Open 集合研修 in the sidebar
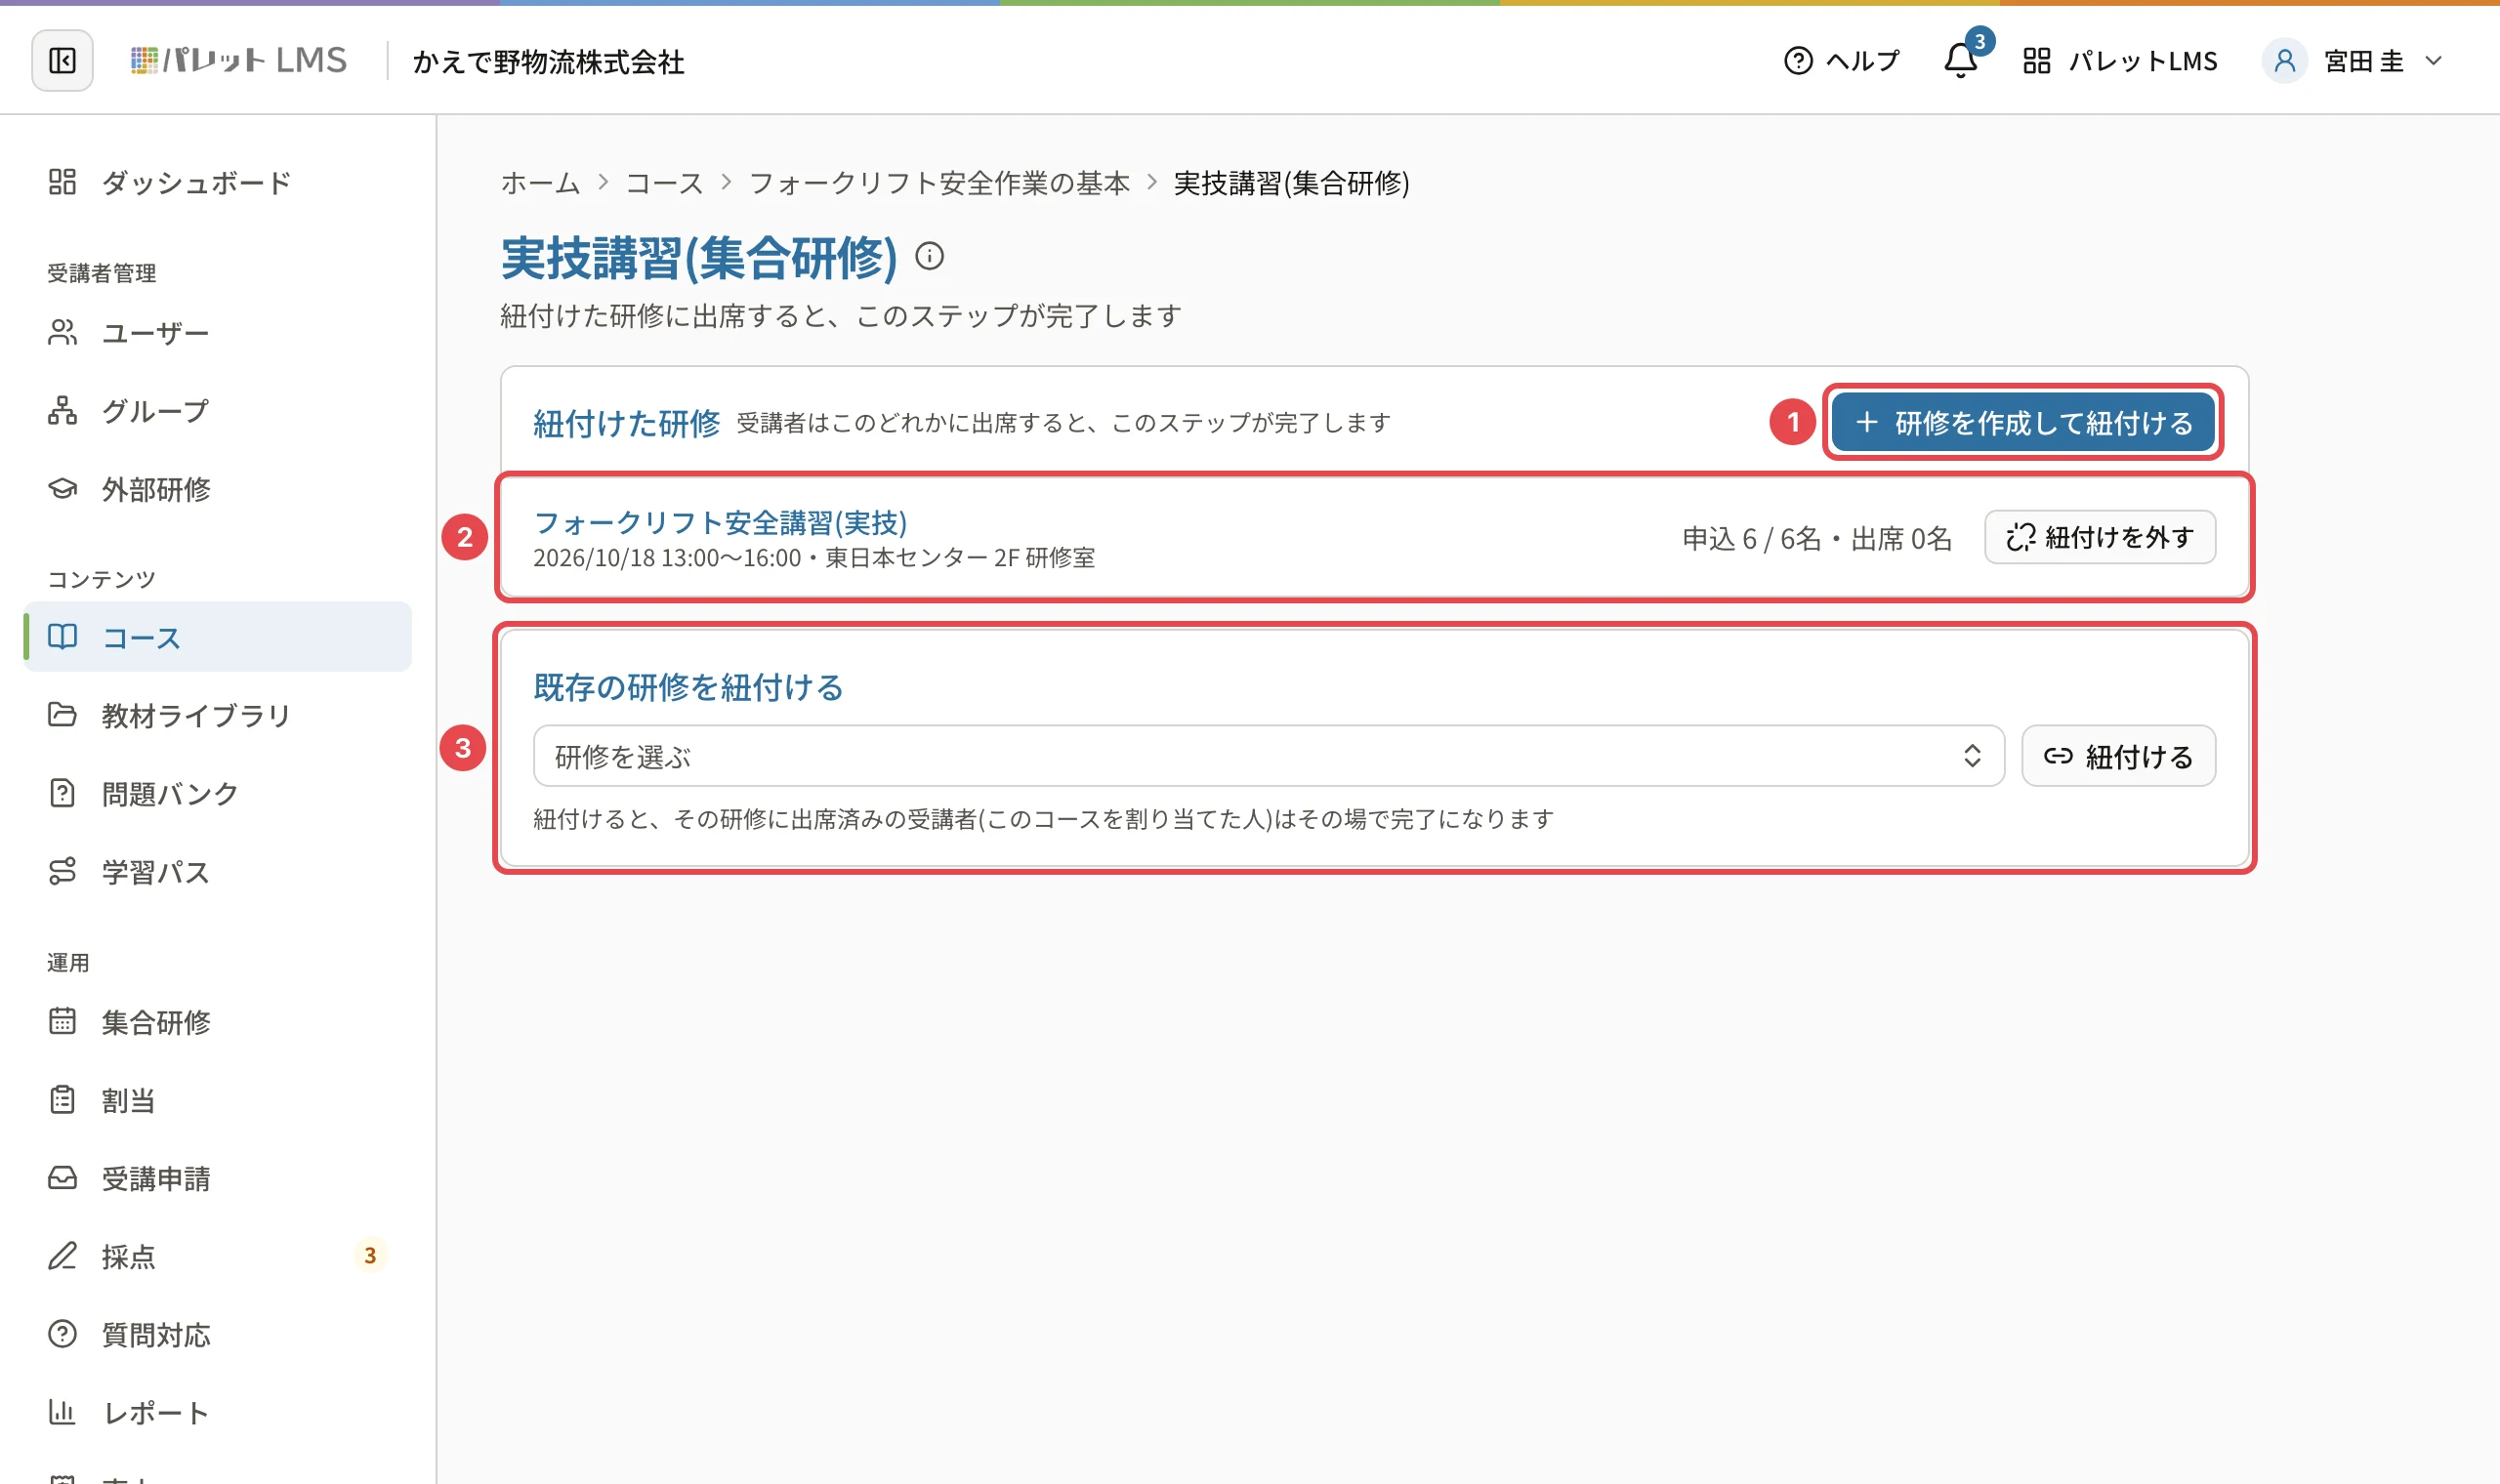 coord(218,1022)
